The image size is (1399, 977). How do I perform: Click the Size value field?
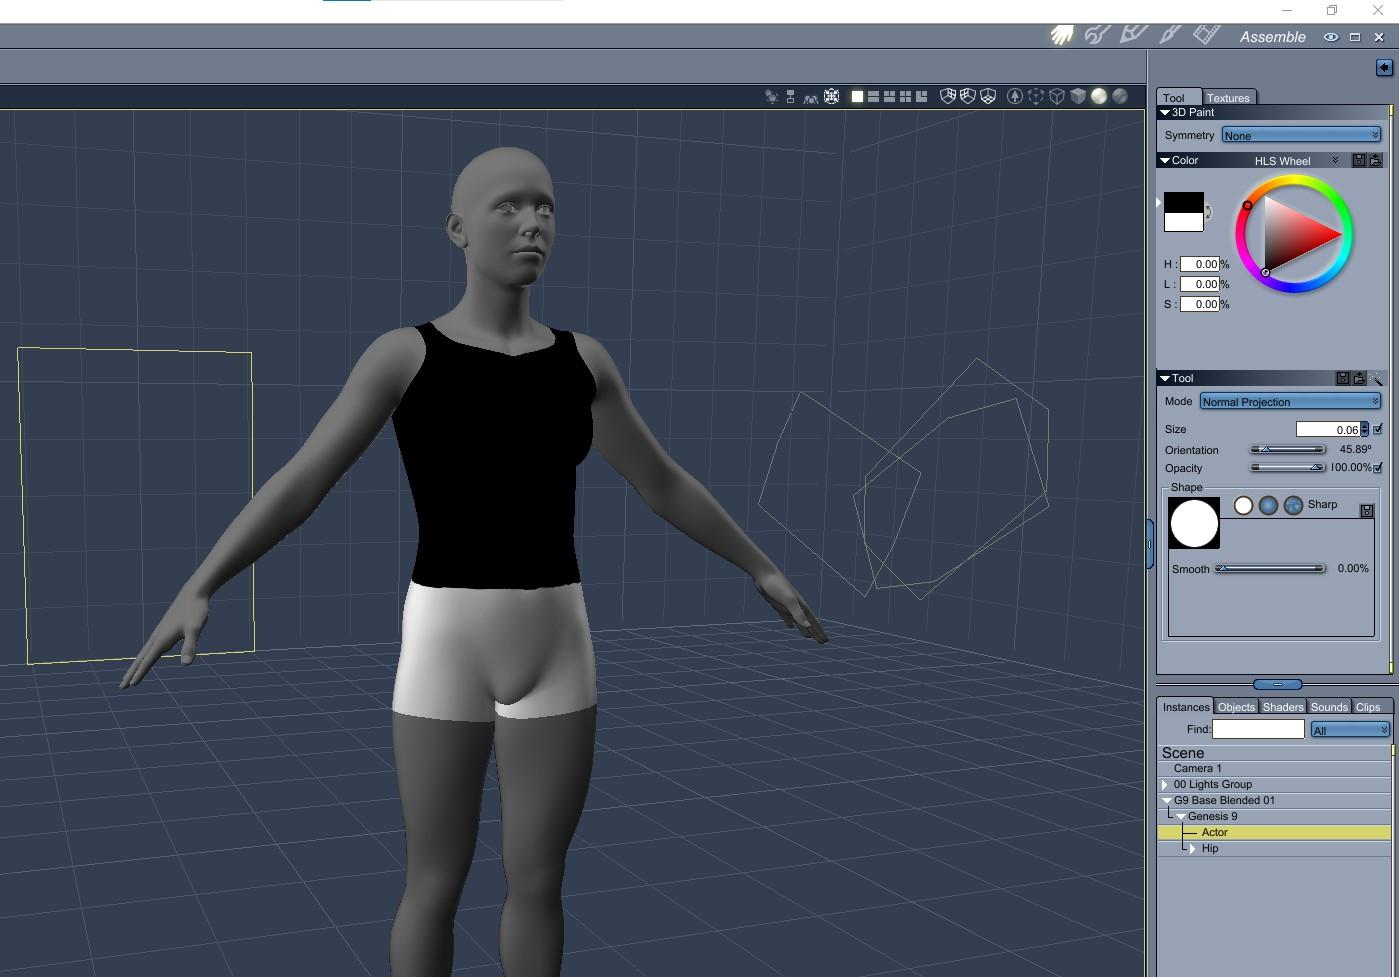[x=1328, y=429]
